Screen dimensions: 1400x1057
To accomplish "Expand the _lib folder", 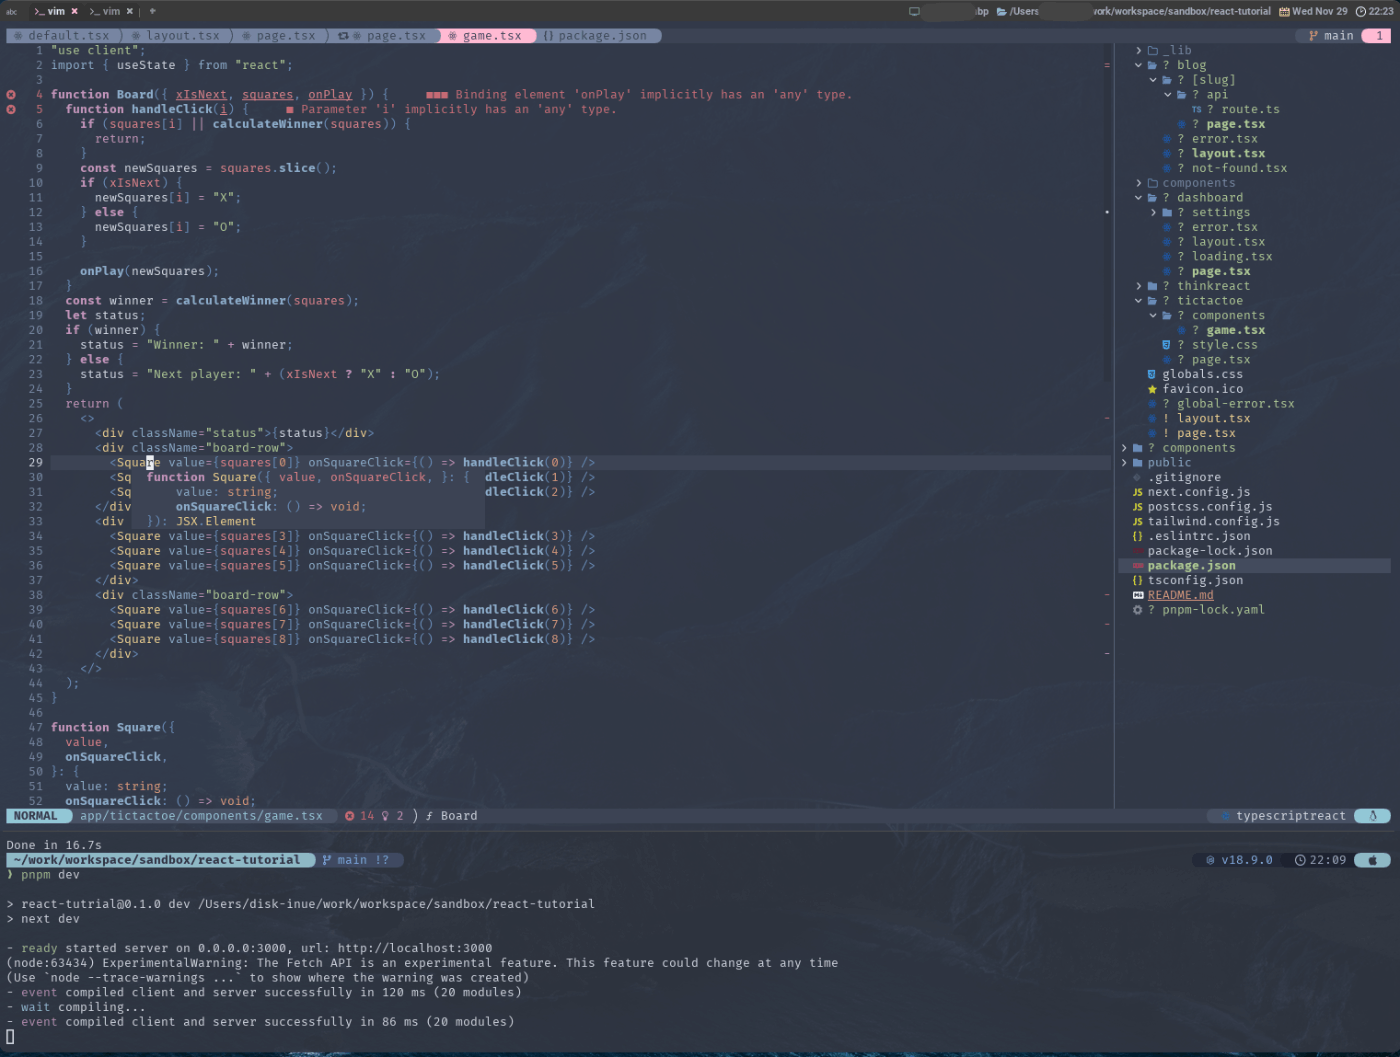I will [1139, 50].
